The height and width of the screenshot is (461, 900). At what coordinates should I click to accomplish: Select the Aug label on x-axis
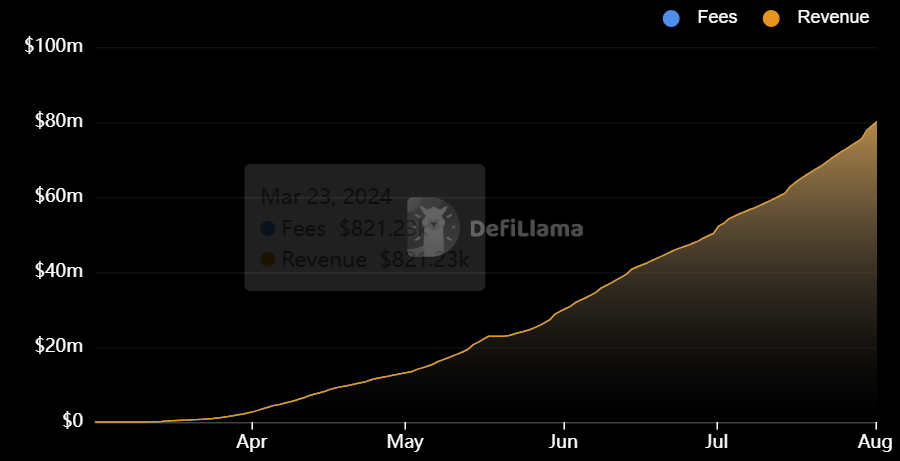(x=876, y=442)
